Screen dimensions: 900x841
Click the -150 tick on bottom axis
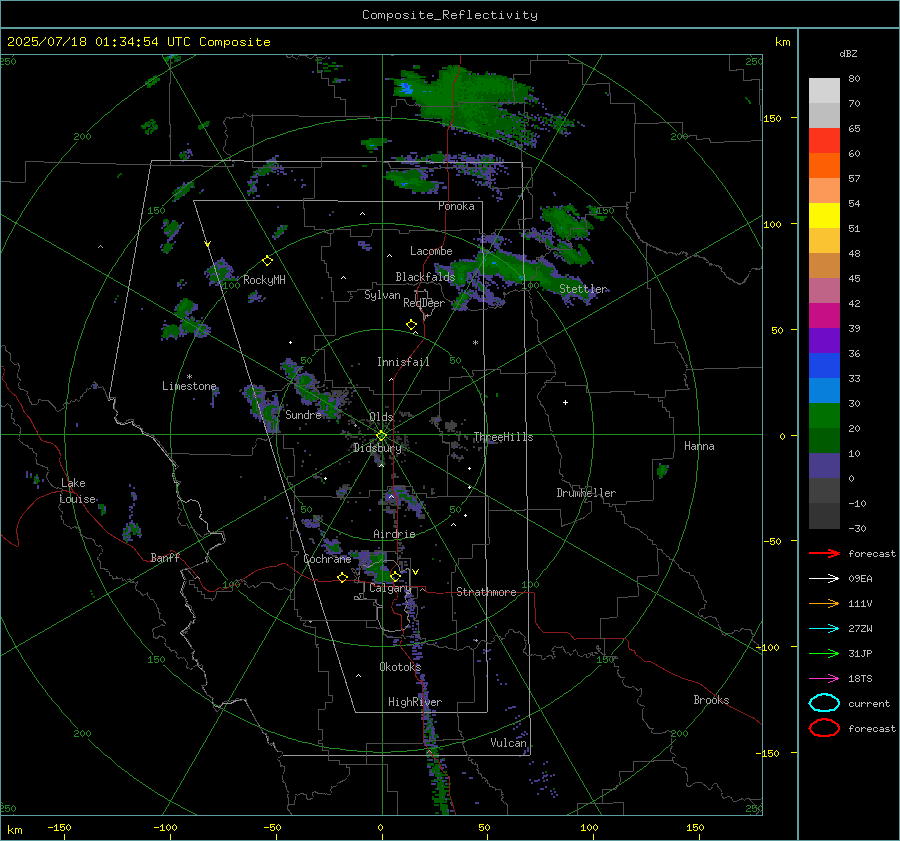click(59, 827)
